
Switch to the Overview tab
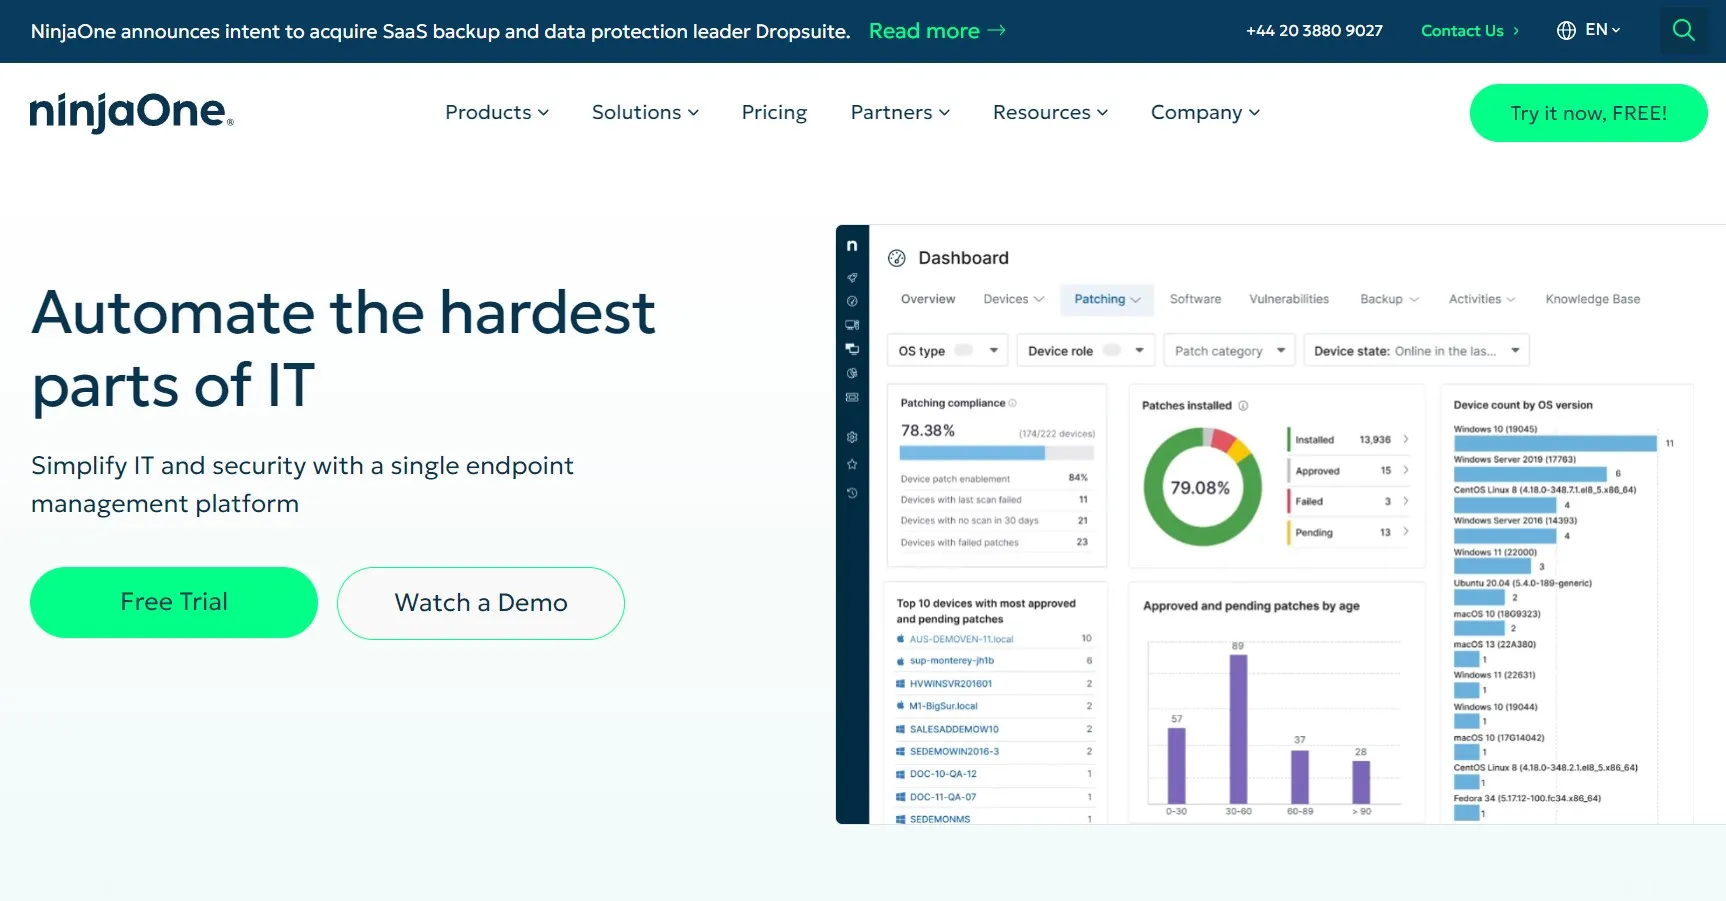pyautogui.click(x=928, y=299)
